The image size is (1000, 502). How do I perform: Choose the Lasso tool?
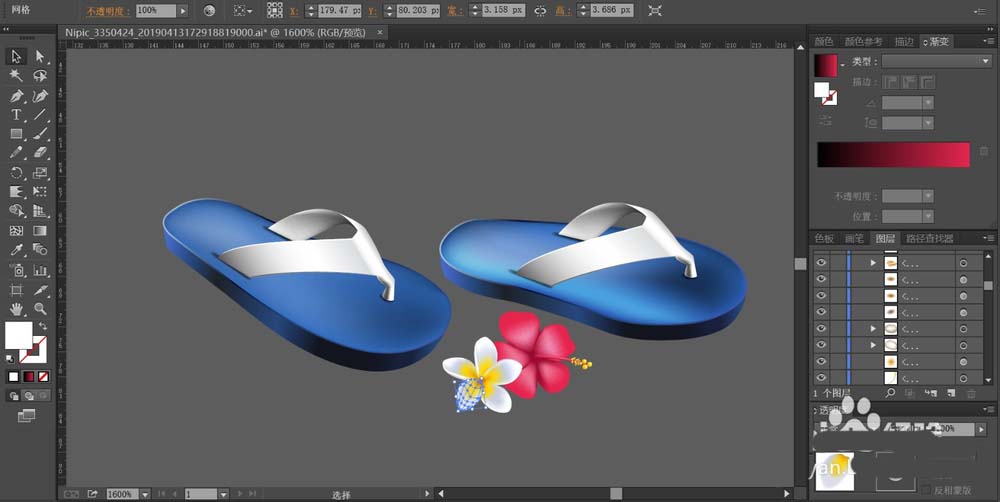point(40,76)
